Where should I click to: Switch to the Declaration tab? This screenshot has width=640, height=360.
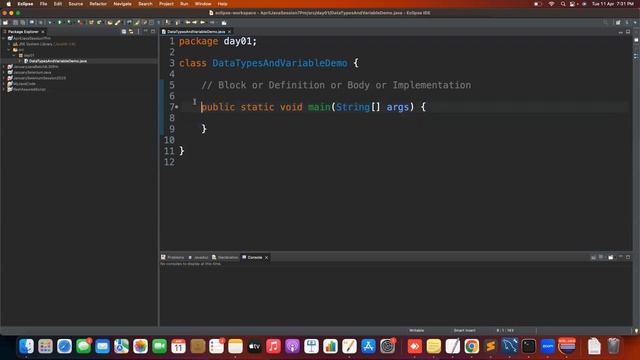(225, 257)
